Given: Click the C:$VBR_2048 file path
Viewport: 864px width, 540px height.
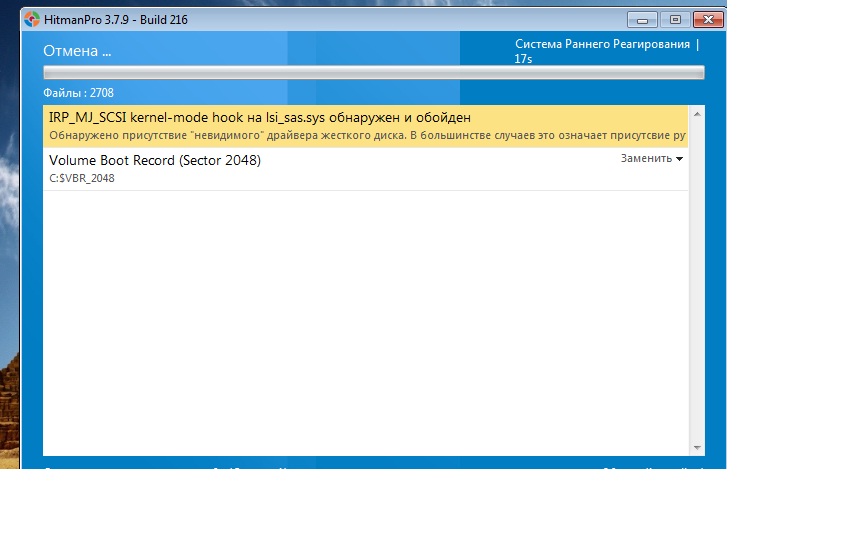Looking at the screenshot, I should point(82,178).
